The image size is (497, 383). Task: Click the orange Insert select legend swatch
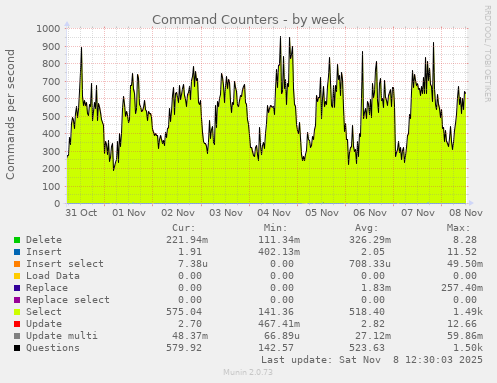click(x=17, y=264)
